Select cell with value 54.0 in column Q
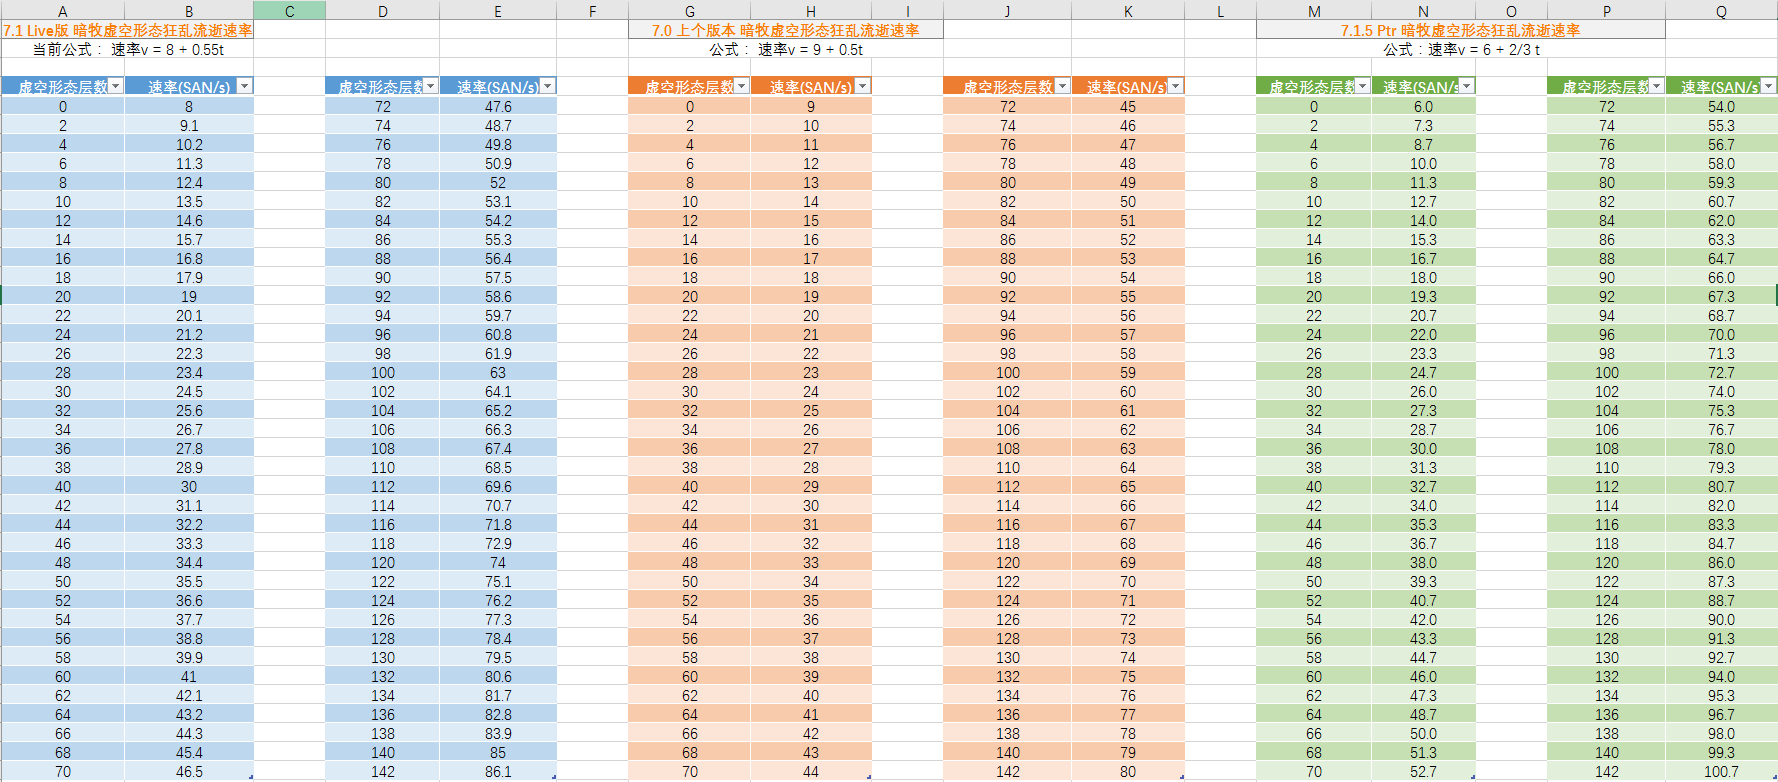 coord(1721,106)
